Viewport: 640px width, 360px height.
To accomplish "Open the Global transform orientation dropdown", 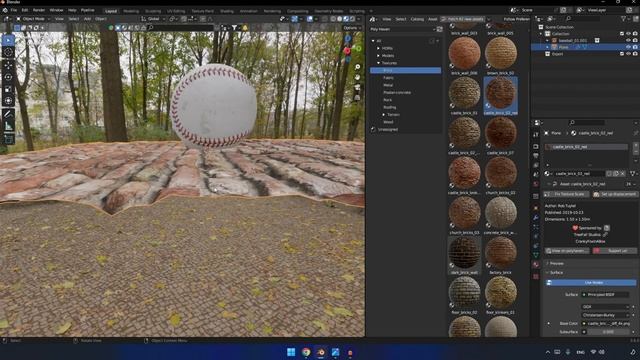I will pos(153,19).
